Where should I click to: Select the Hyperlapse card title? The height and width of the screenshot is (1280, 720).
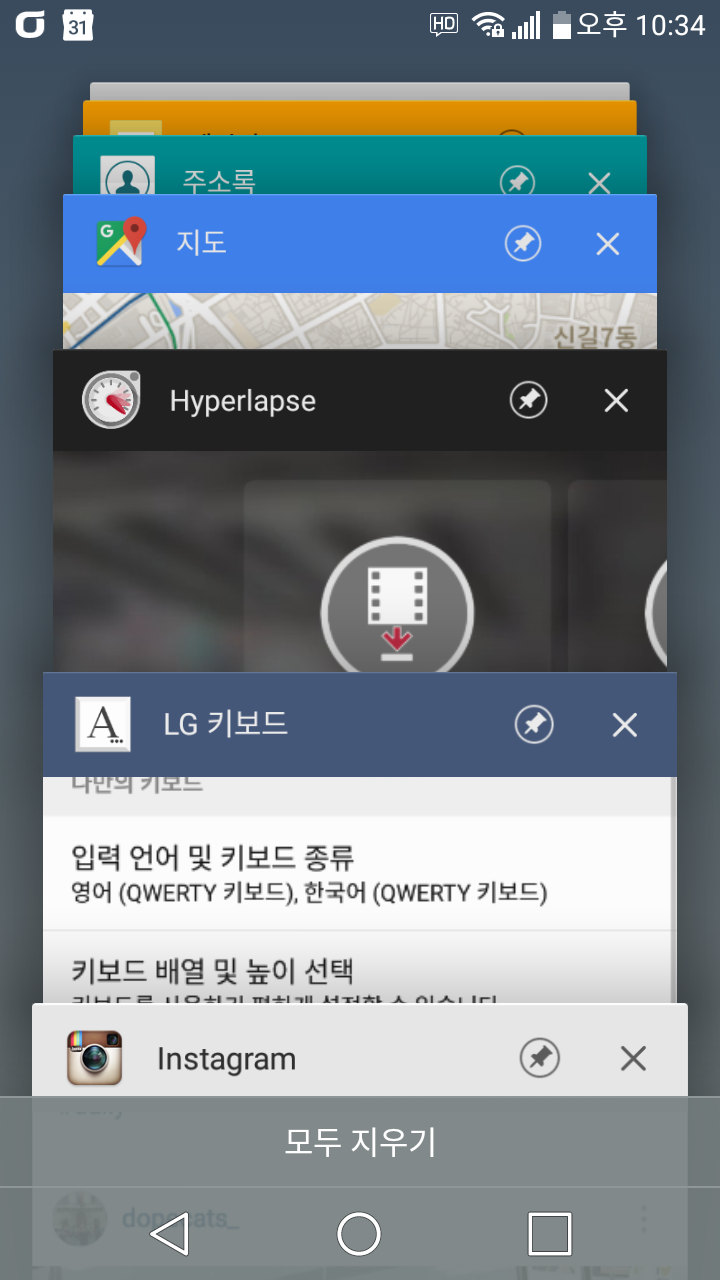tap(243, 401)
